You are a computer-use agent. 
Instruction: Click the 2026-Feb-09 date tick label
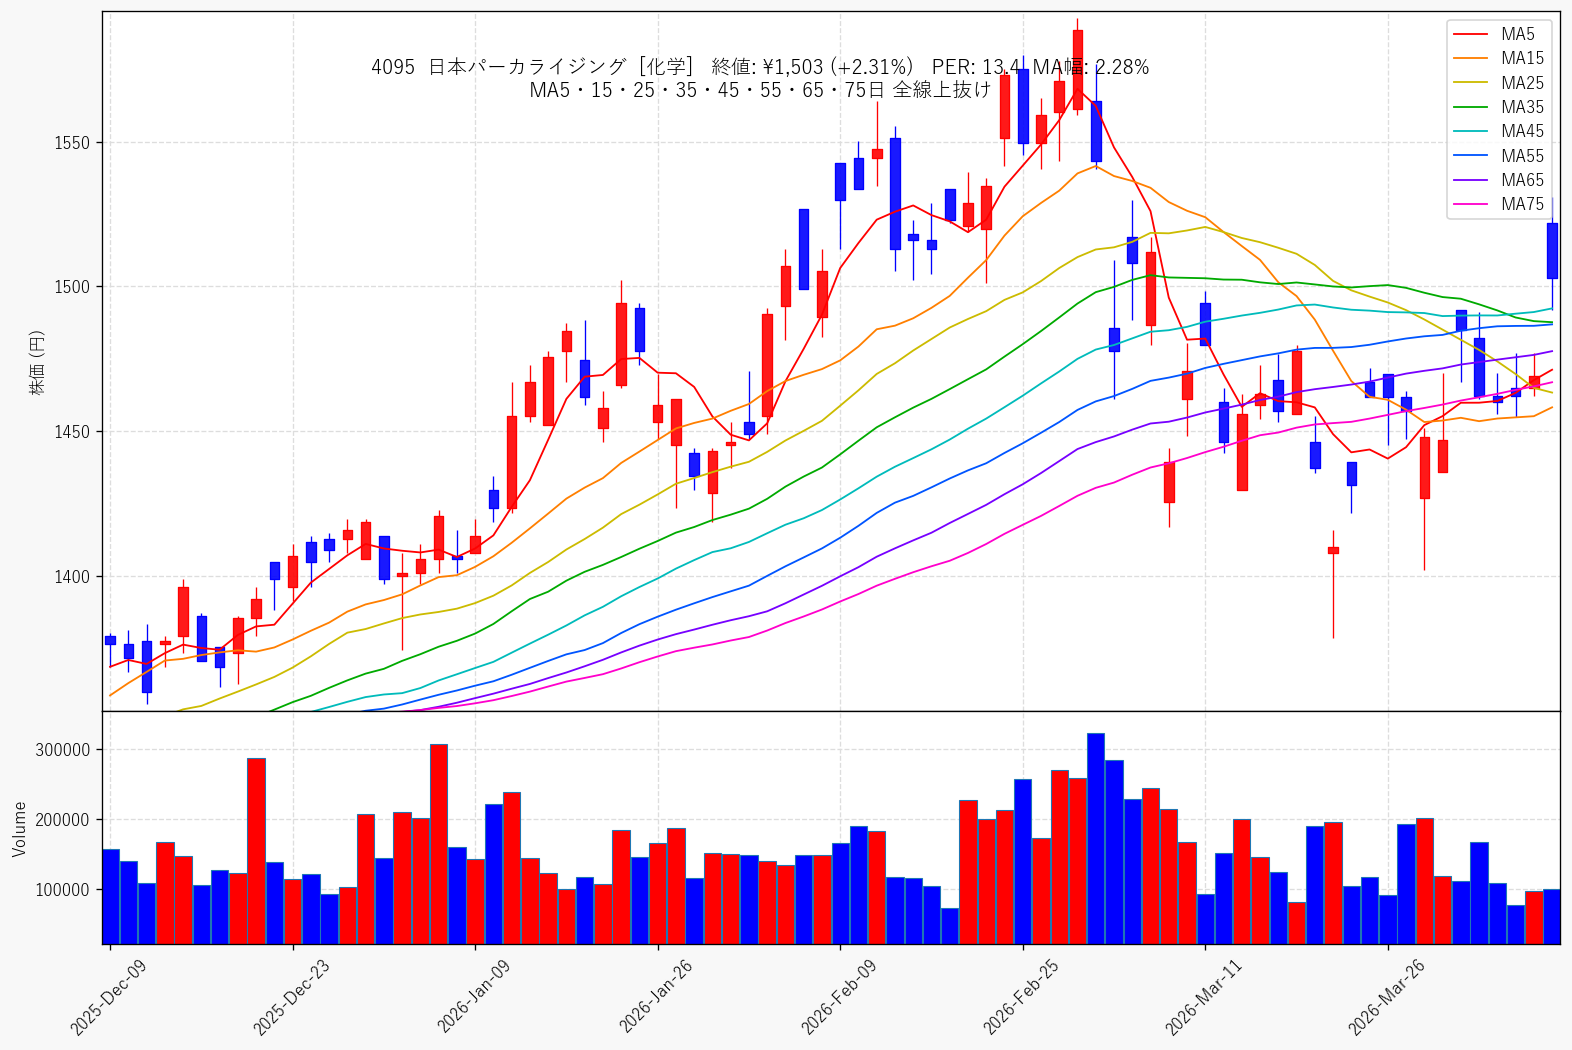pos(839,997)
